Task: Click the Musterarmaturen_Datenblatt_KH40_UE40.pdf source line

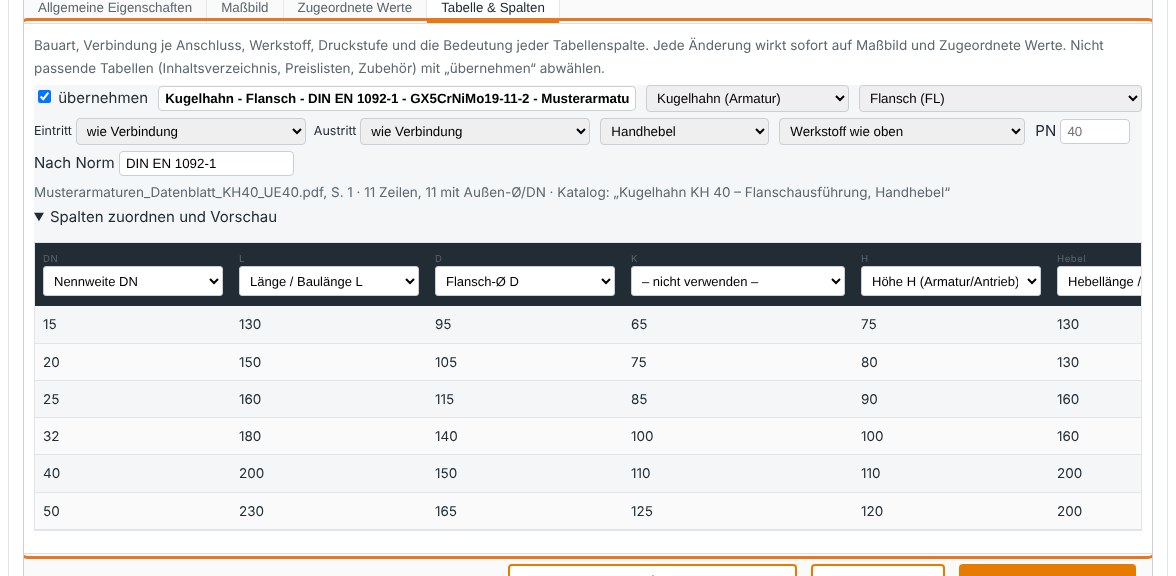Action: [492, 193]
